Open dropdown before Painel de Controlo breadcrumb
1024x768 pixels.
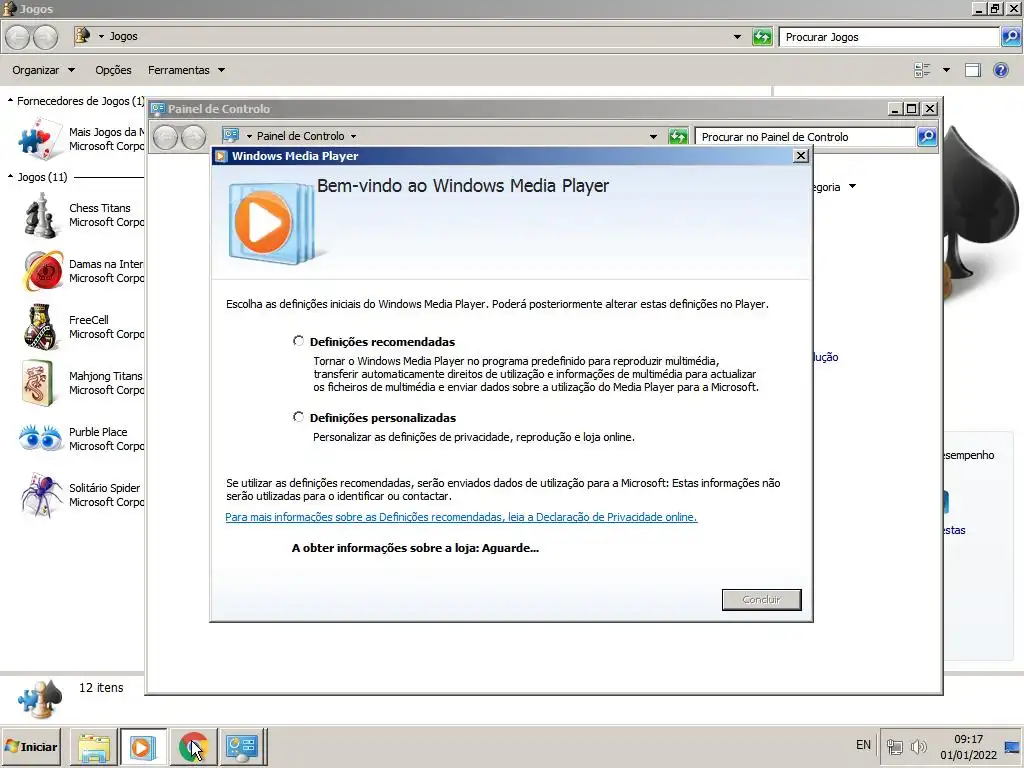(249, 136)
